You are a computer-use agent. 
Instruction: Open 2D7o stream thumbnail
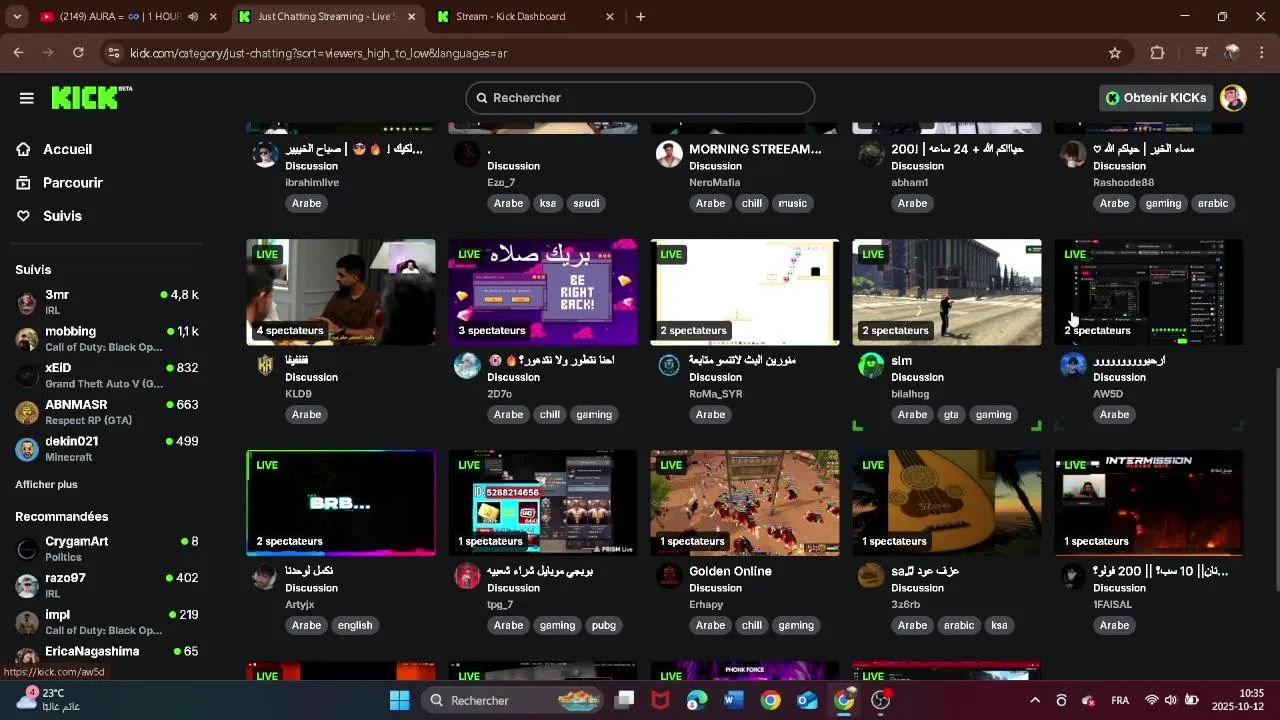[x=543, y=292]
